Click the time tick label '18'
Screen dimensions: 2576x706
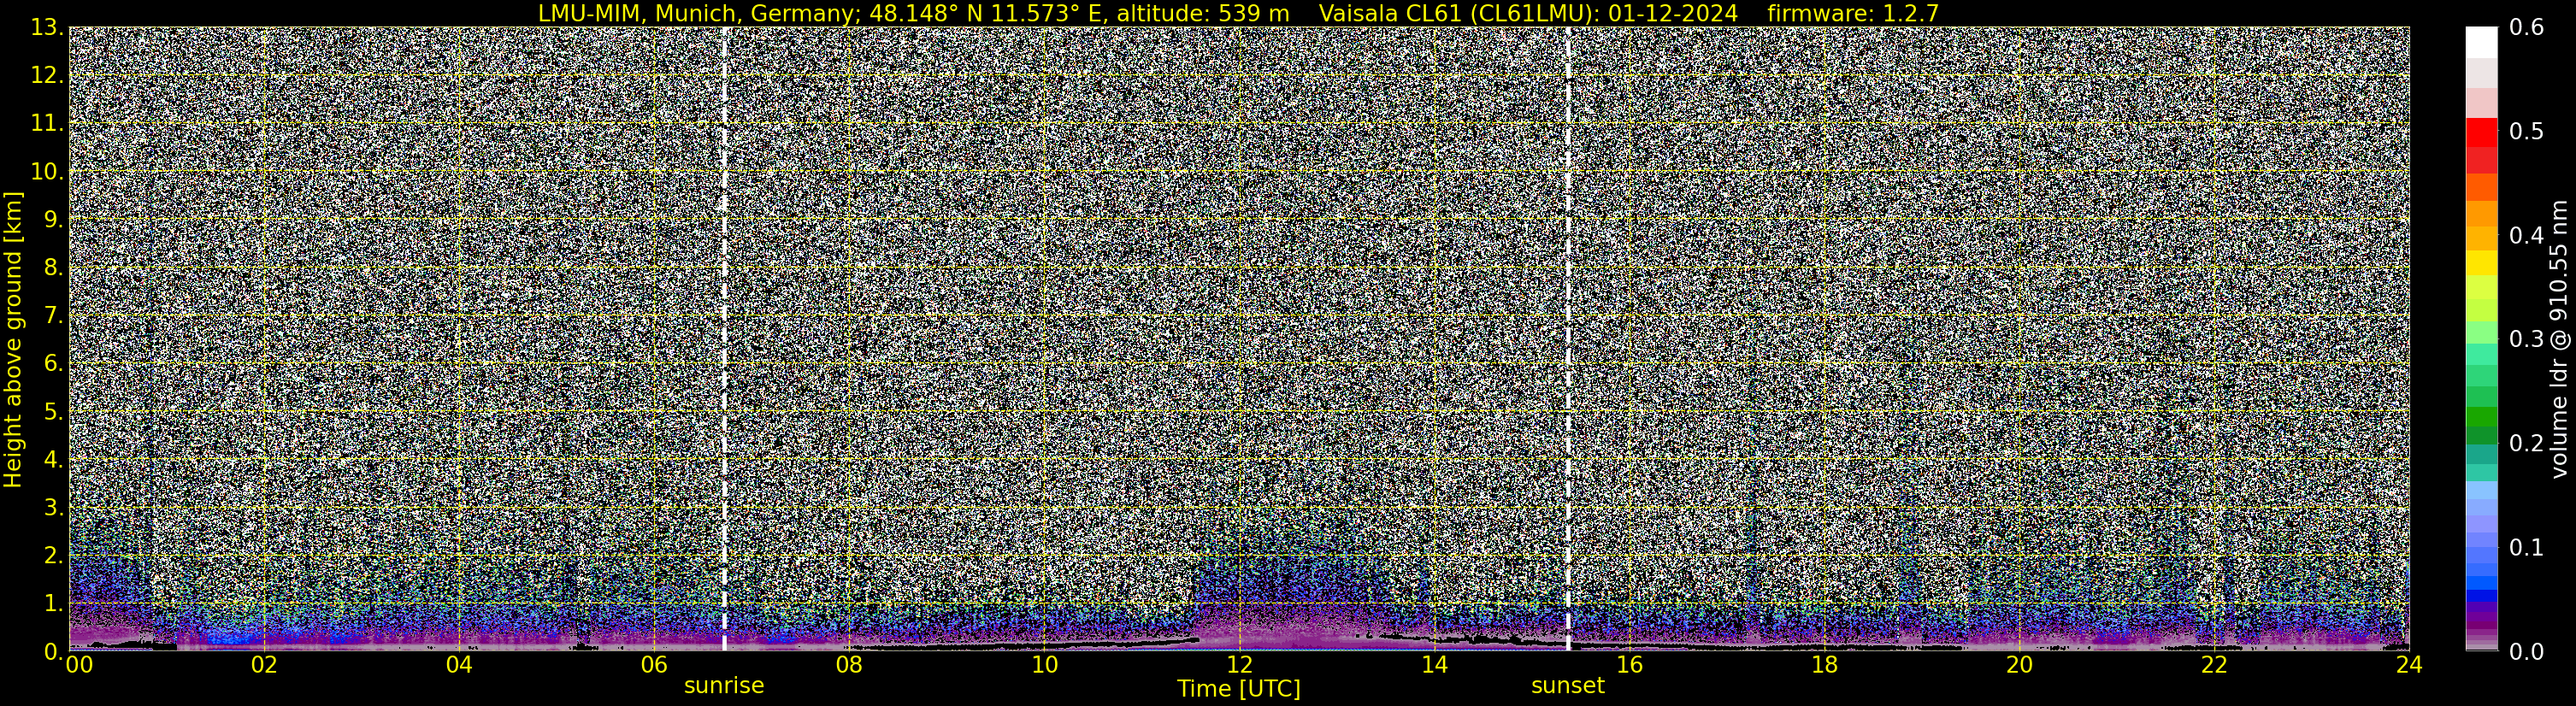point(1824,665)
